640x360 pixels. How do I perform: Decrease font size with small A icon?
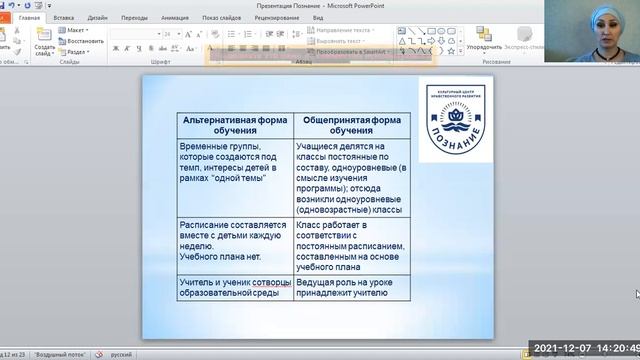pyautogui.click(x=199, y=34)
